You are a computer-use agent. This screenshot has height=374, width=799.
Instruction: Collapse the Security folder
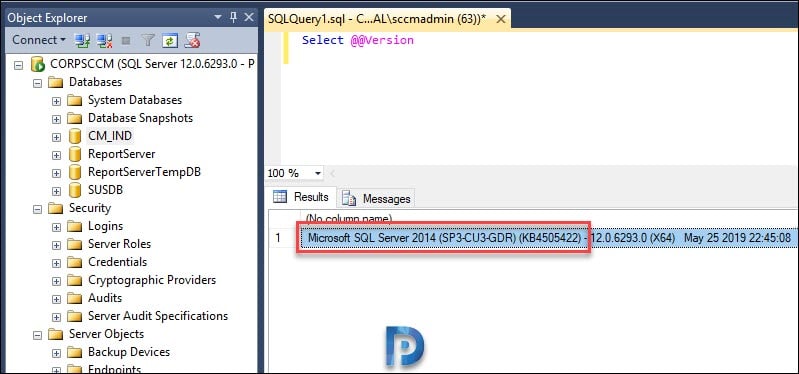[37, 209]
